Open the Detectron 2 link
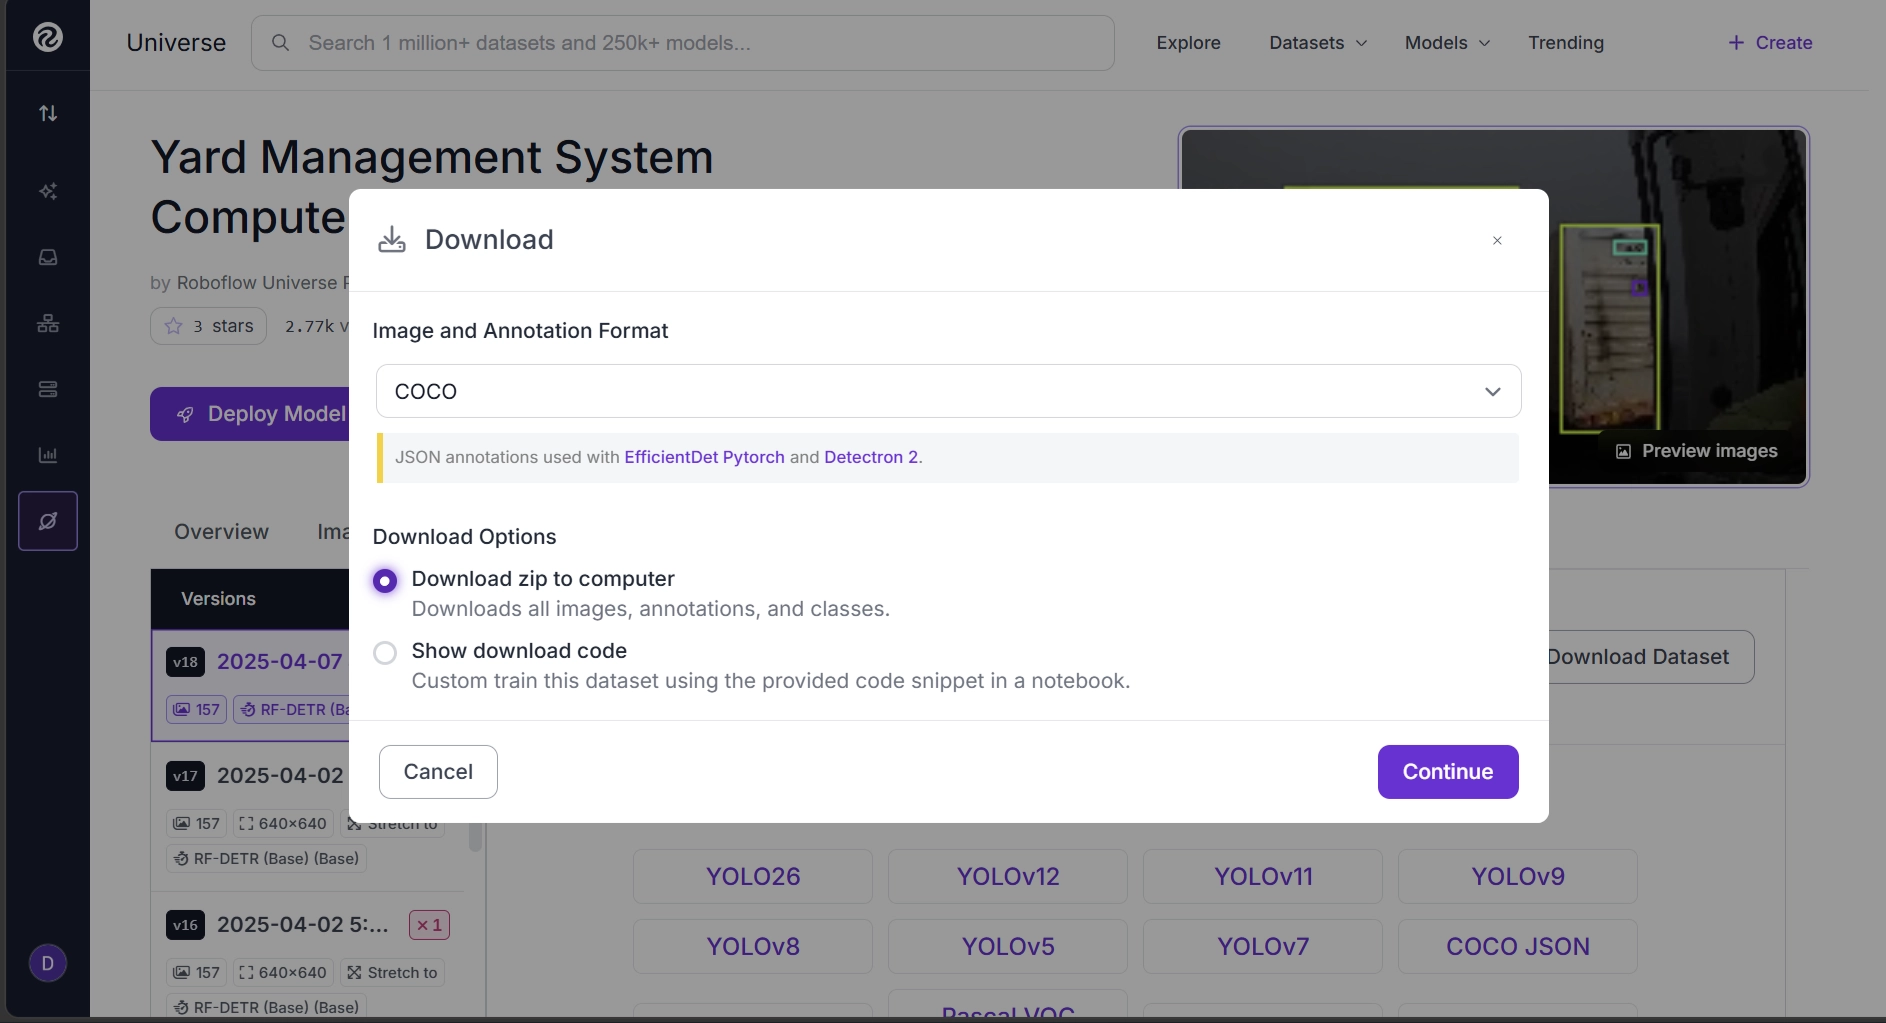The height and width of the screenshot is (1023, 1886). tap(871, 457)
